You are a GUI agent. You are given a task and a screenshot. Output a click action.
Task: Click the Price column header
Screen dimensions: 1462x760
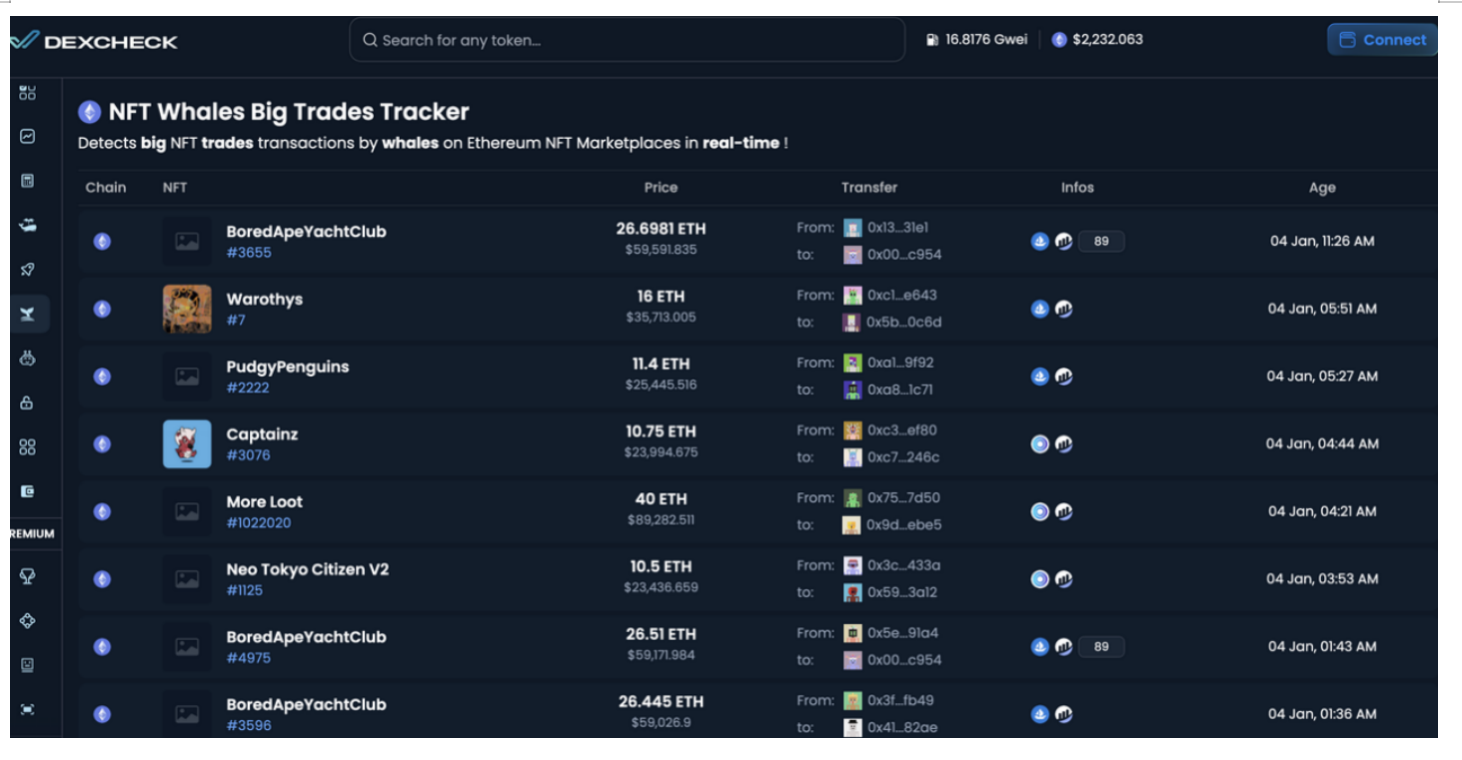click(660, 188)
